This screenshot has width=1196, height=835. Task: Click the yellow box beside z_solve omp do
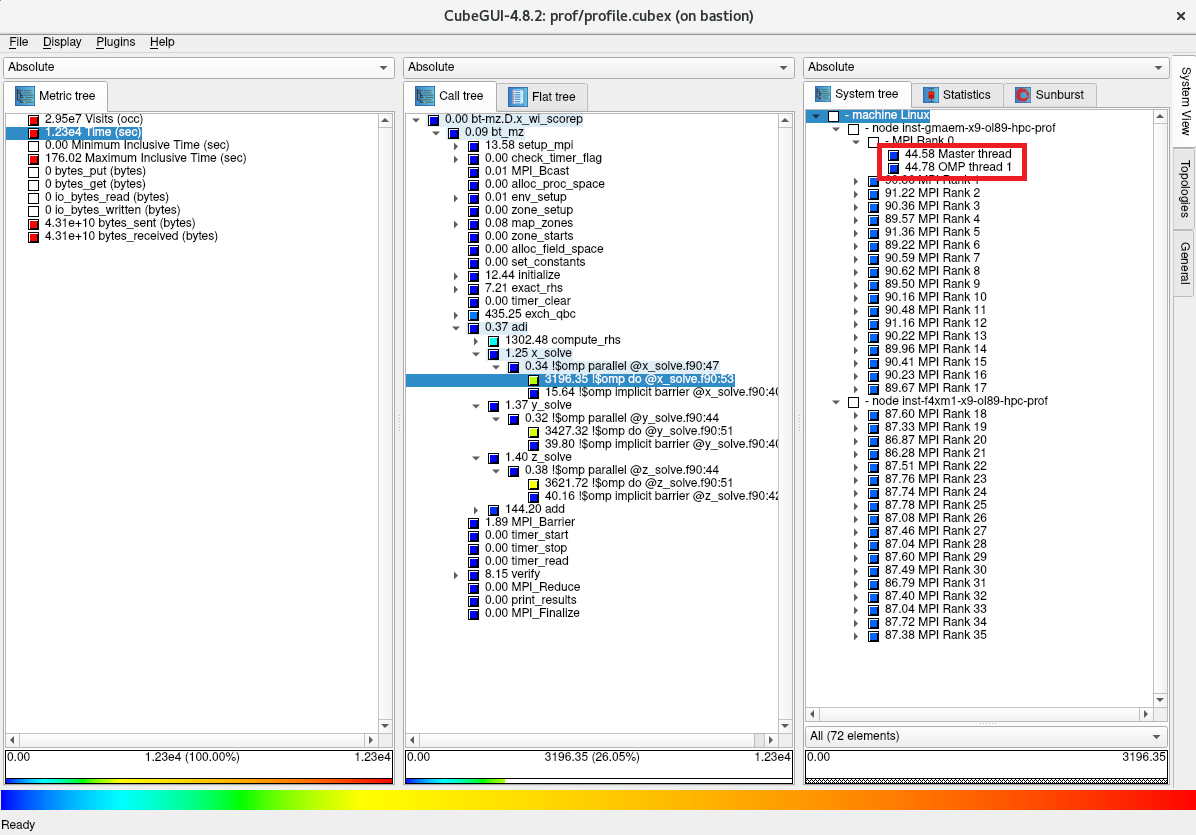click(x=534, y=483)
